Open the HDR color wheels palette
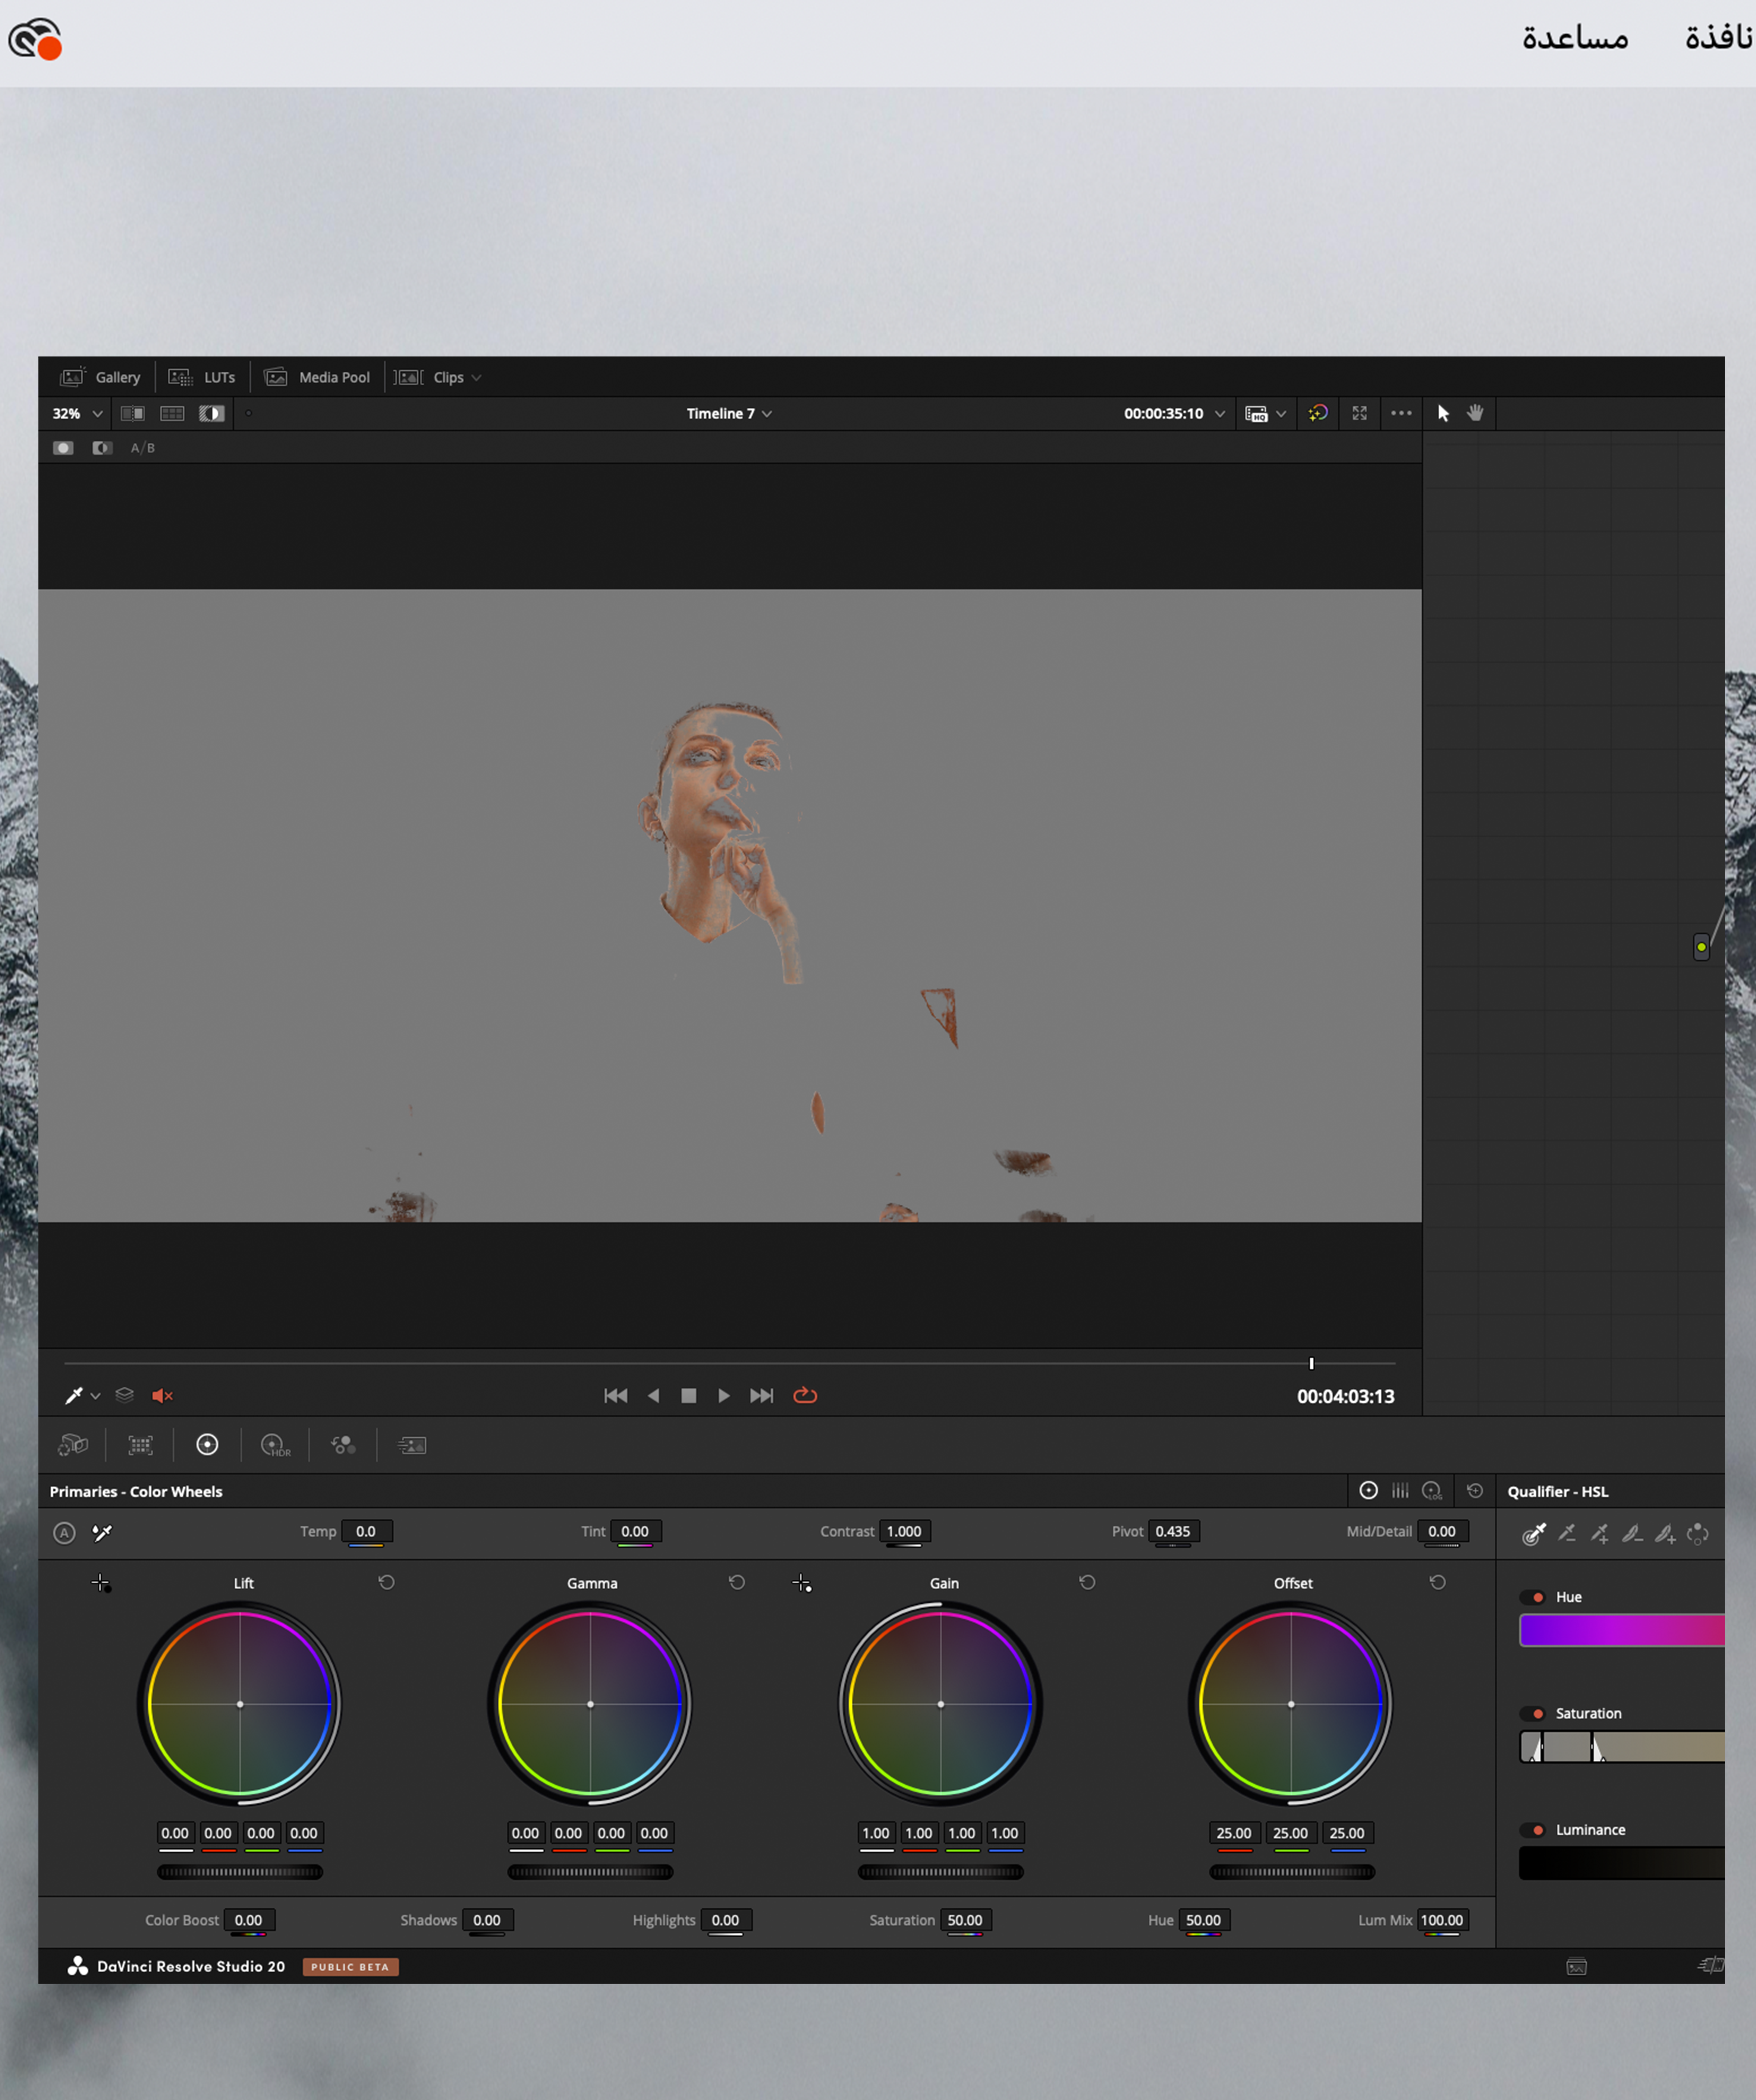Image resolution: width=1756 pixels, height=2100 pixels. [275, 1445]
